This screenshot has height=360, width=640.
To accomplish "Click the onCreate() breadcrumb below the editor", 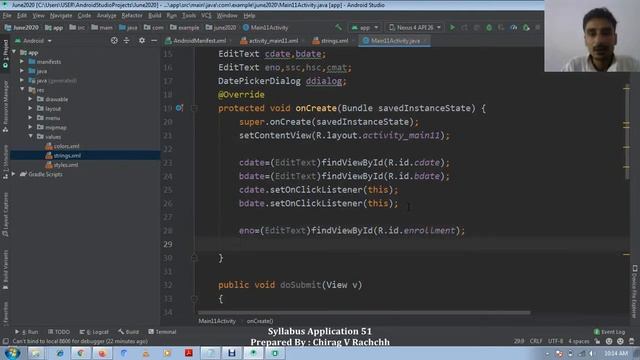I will [260, 321].
